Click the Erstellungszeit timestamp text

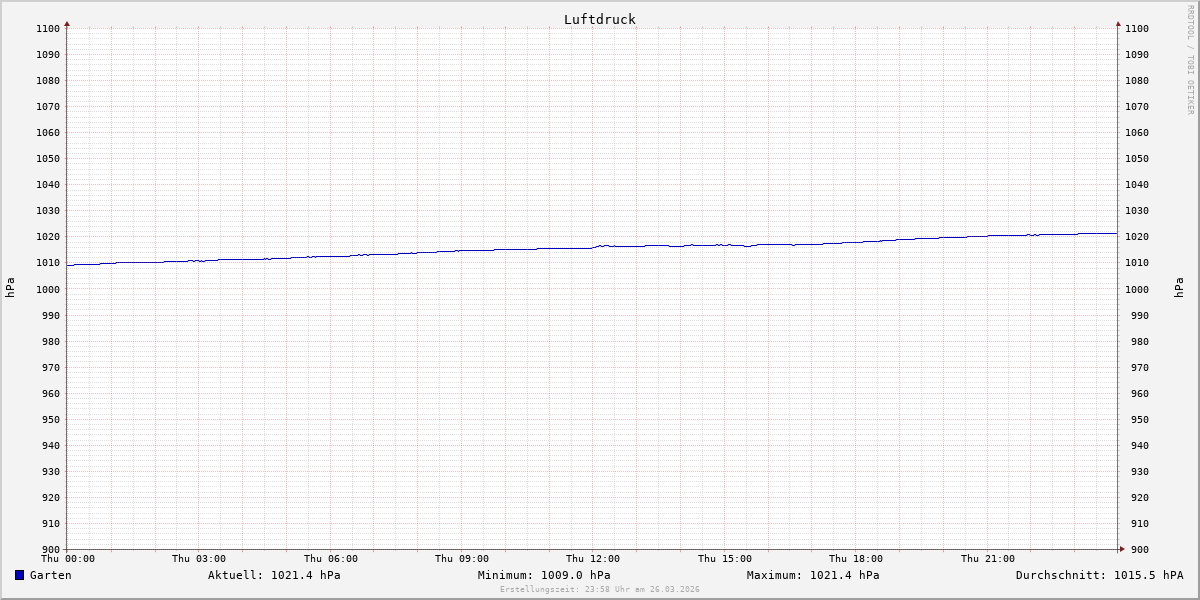[x=600, y=590]
